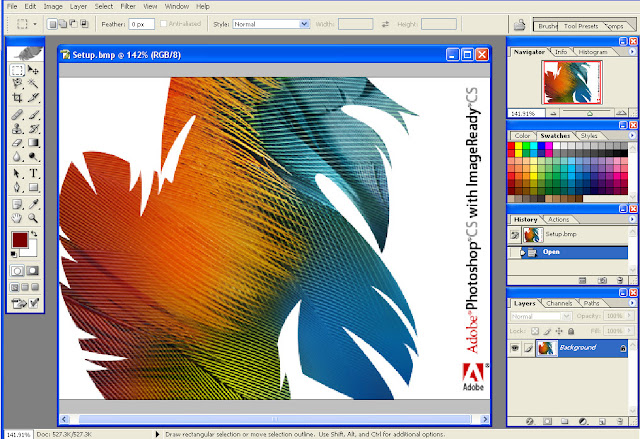Screen dimensions: 640x439
Task: Click the Navigator zoom in button
Action: (x=621, y=113)
